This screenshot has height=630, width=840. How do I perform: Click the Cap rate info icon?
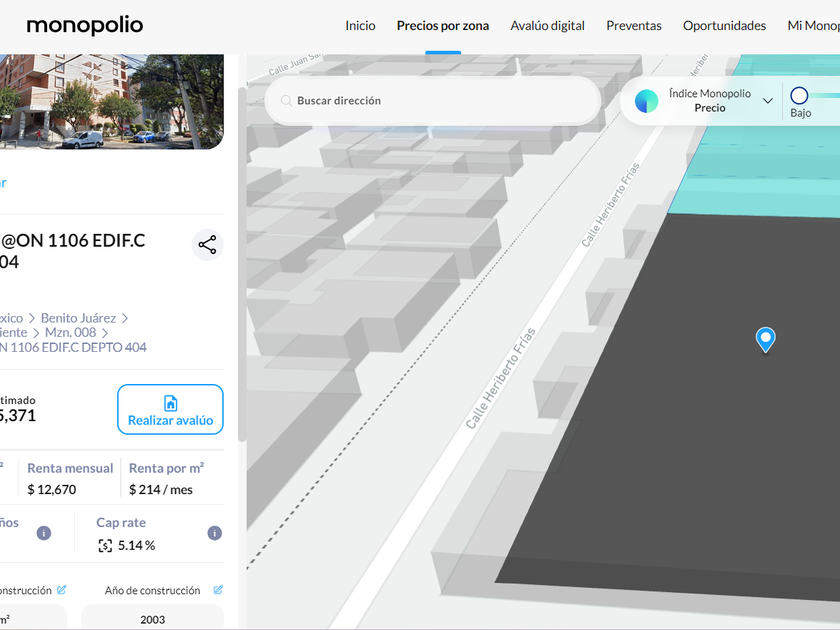[214, 533]
